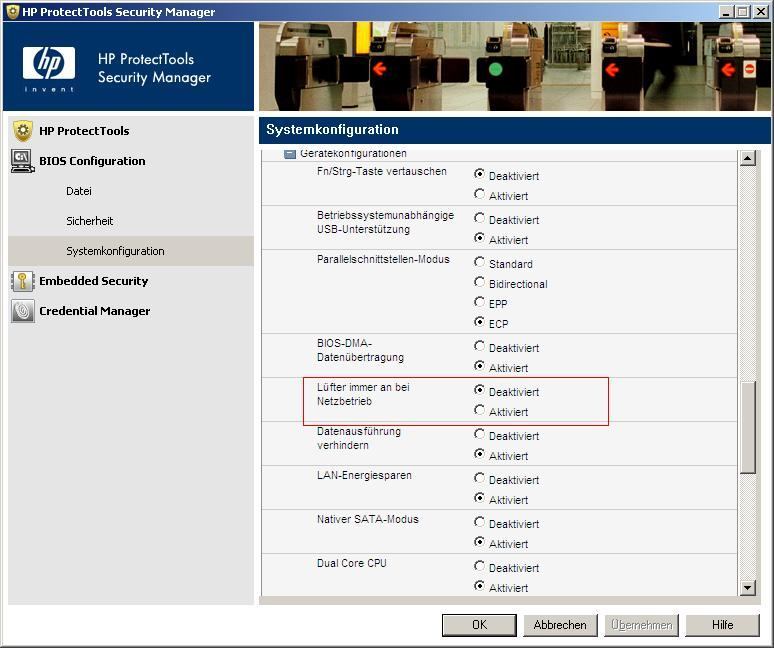
Task: Click the OK button
Action: 479,625
